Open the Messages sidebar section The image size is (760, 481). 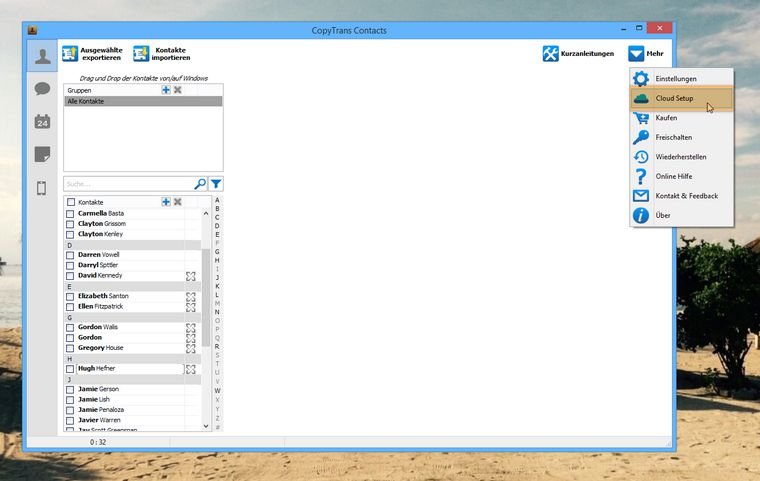pos(42,89)
